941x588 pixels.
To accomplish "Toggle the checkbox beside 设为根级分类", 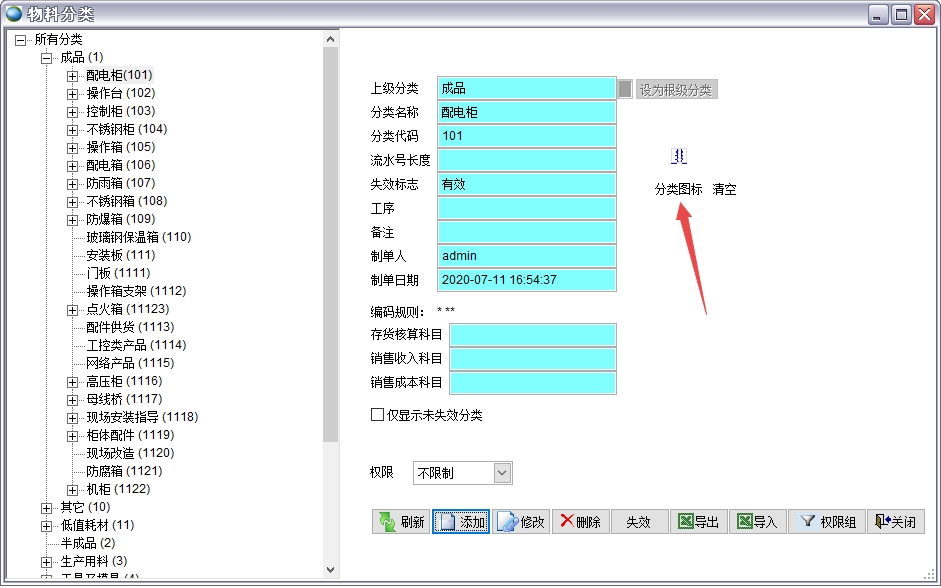I will click(x=625, y=89).
